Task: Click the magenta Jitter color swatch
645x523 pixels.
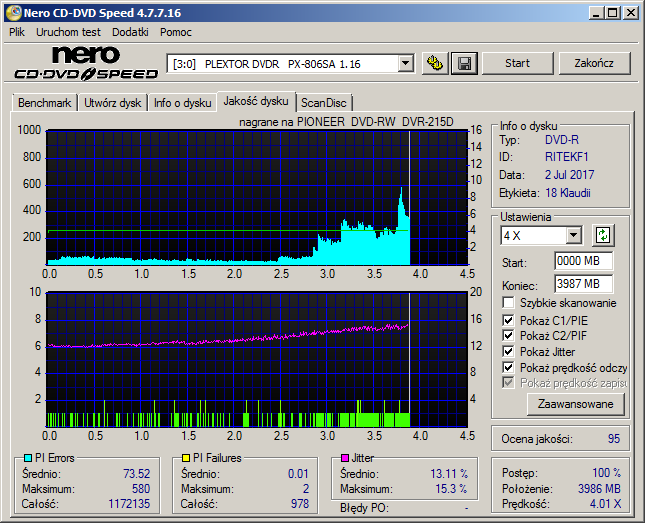Action: [x=345, y=458]
